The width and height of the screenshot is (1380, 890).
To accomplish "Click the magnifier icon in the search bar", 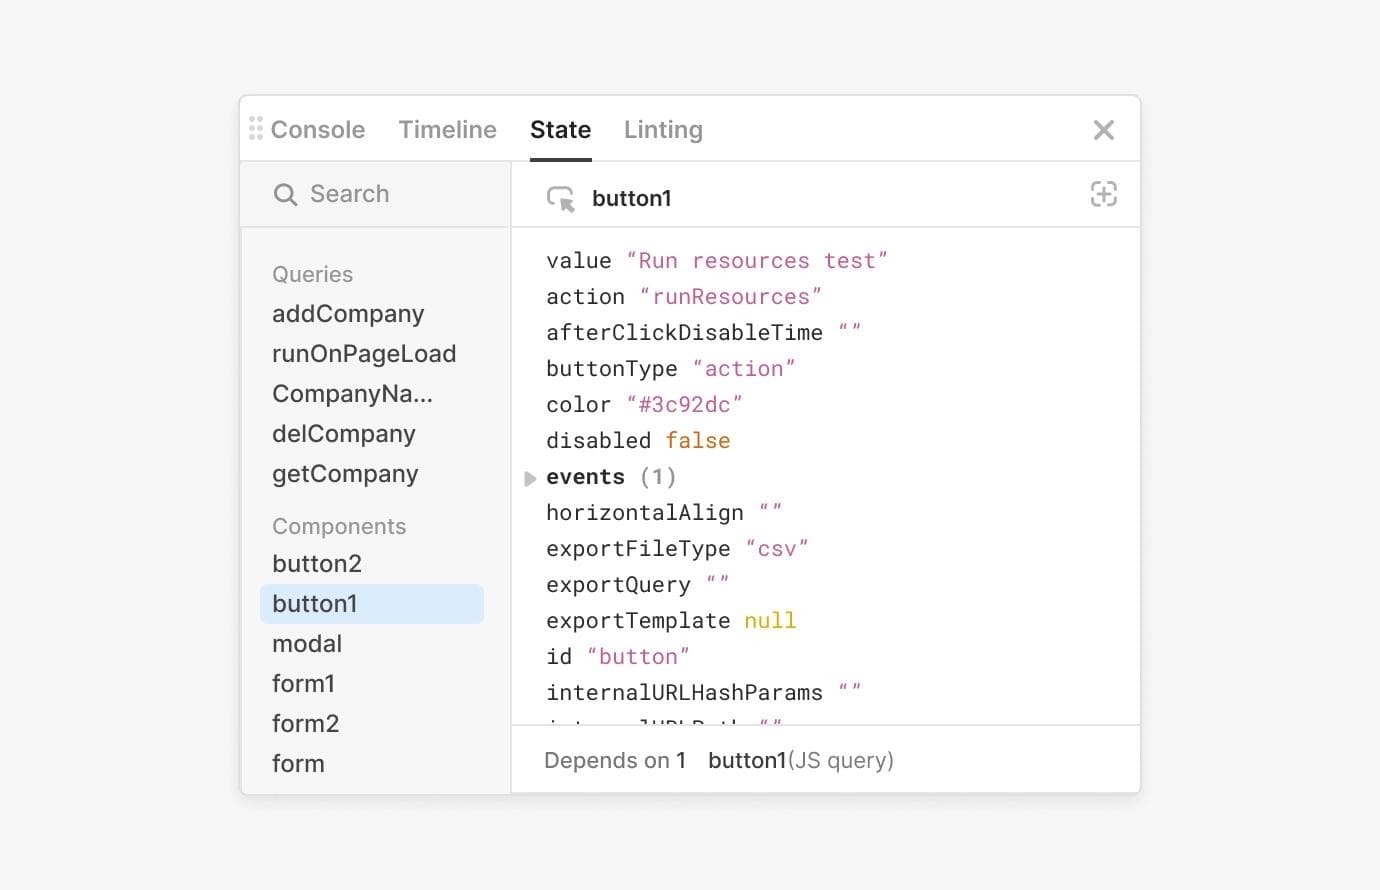I will click(286, 194).
